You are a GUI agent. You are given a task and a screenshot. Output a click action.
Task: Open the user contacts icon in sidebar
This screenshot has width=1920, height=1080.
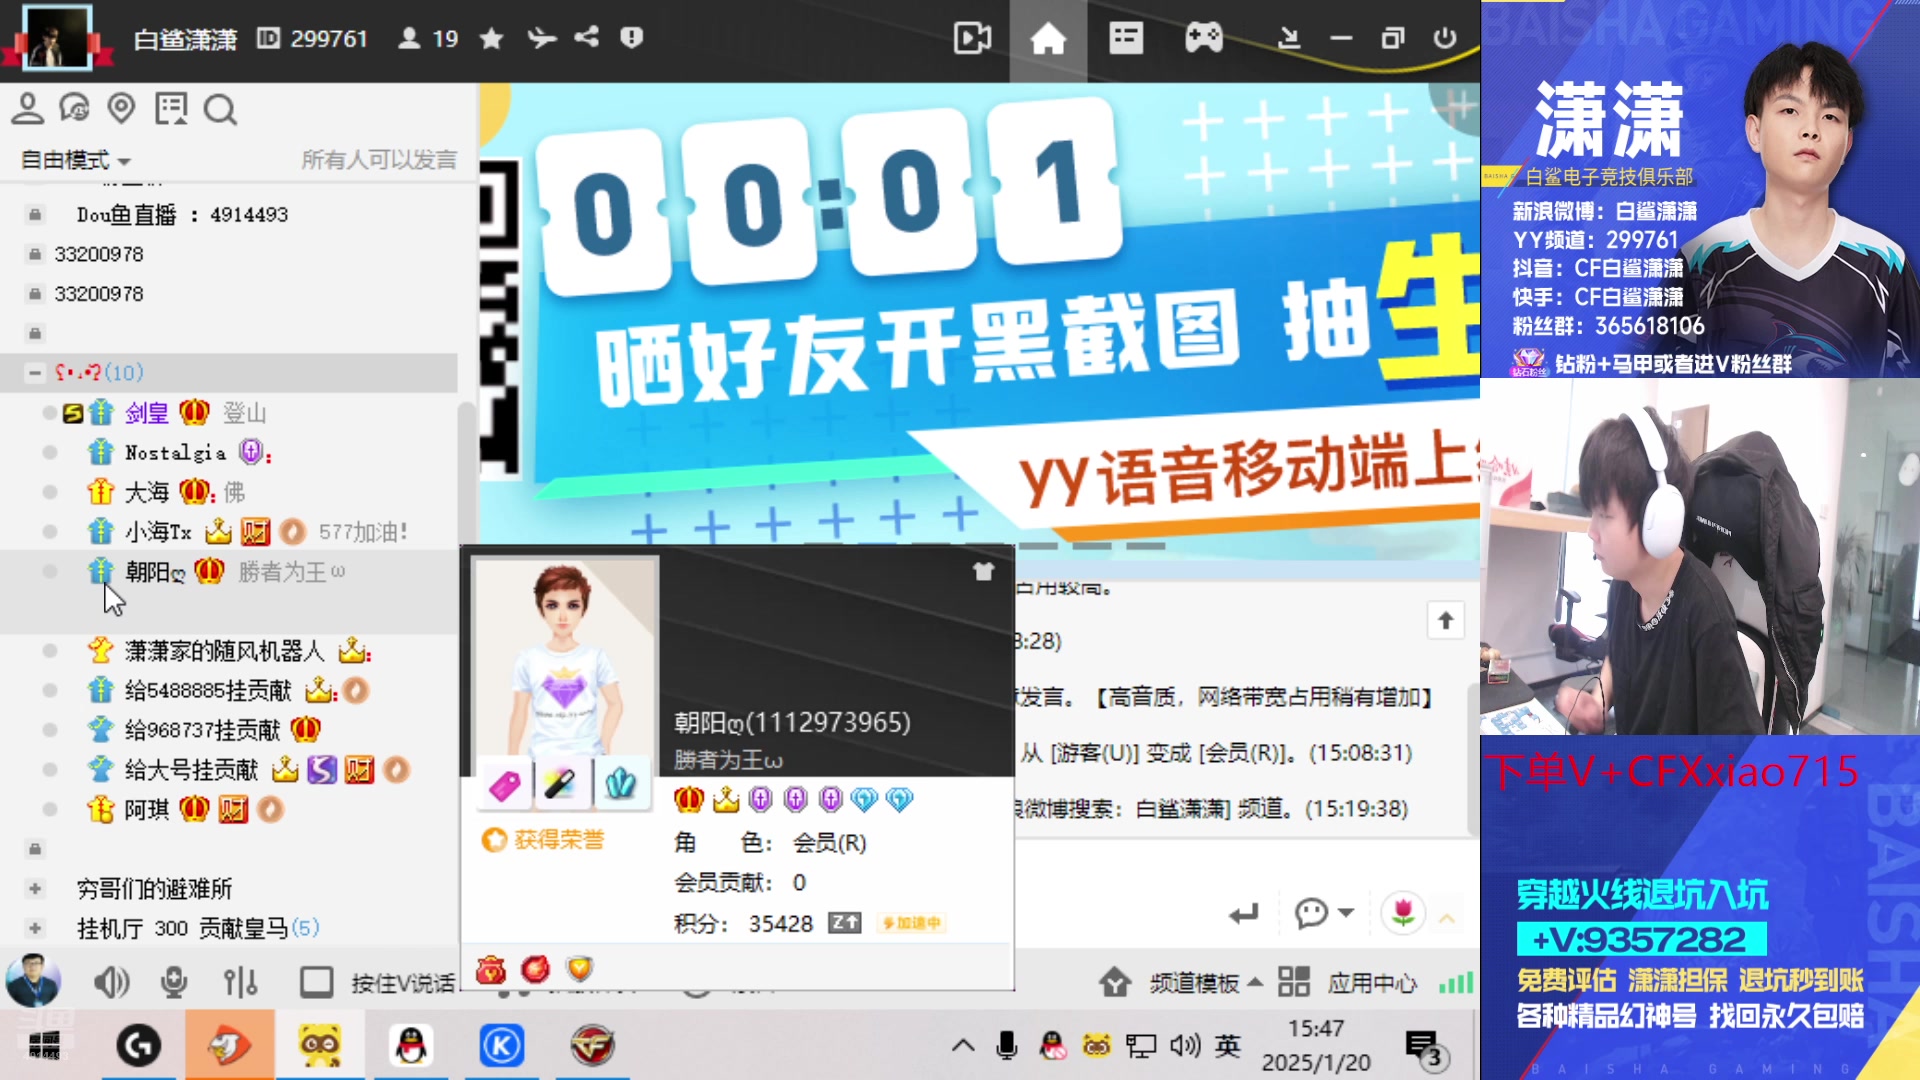tap(27, 108)
